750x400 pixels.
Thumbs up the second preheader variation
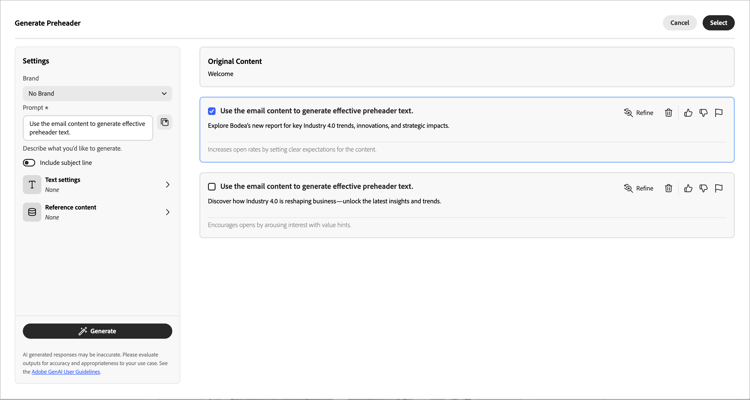688,188
